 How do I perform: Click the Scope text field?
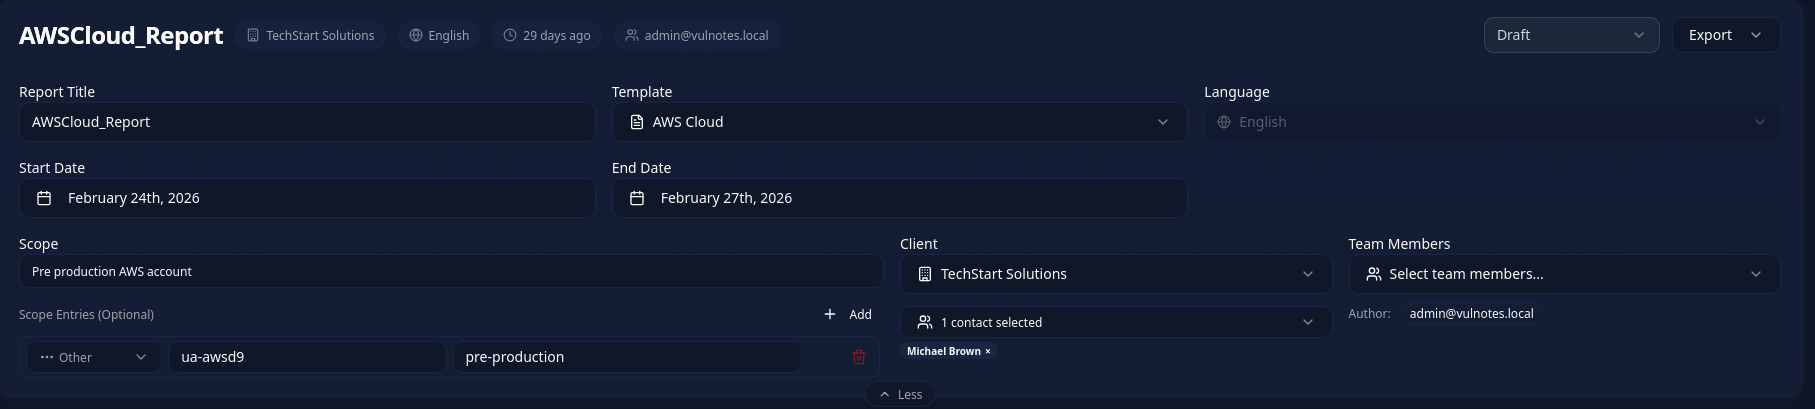451,271
